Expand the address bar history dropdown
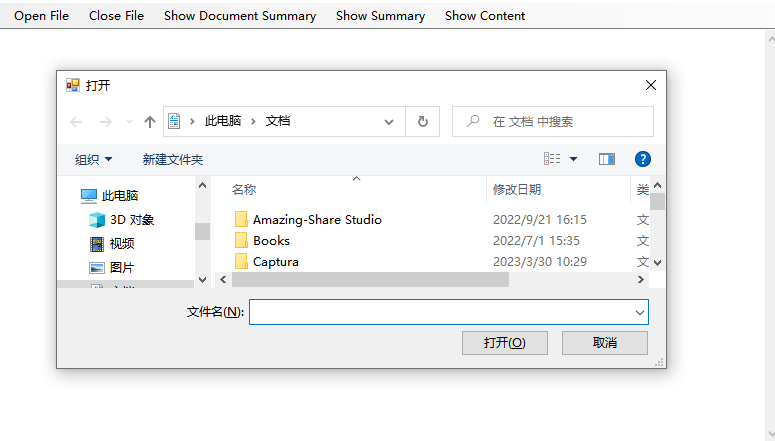Viewport: 775px width, 441px height. pyautogui.click(x=389, y=122)
